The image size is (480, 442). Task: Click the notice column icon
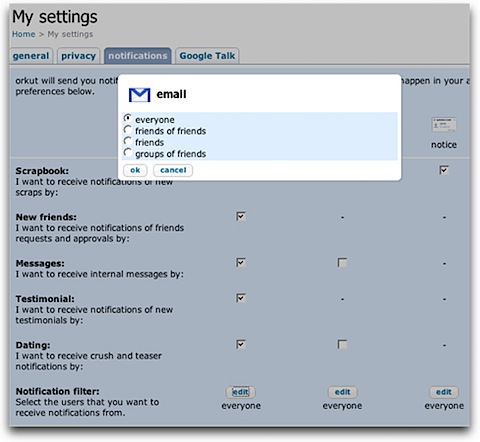pos(444,125)
